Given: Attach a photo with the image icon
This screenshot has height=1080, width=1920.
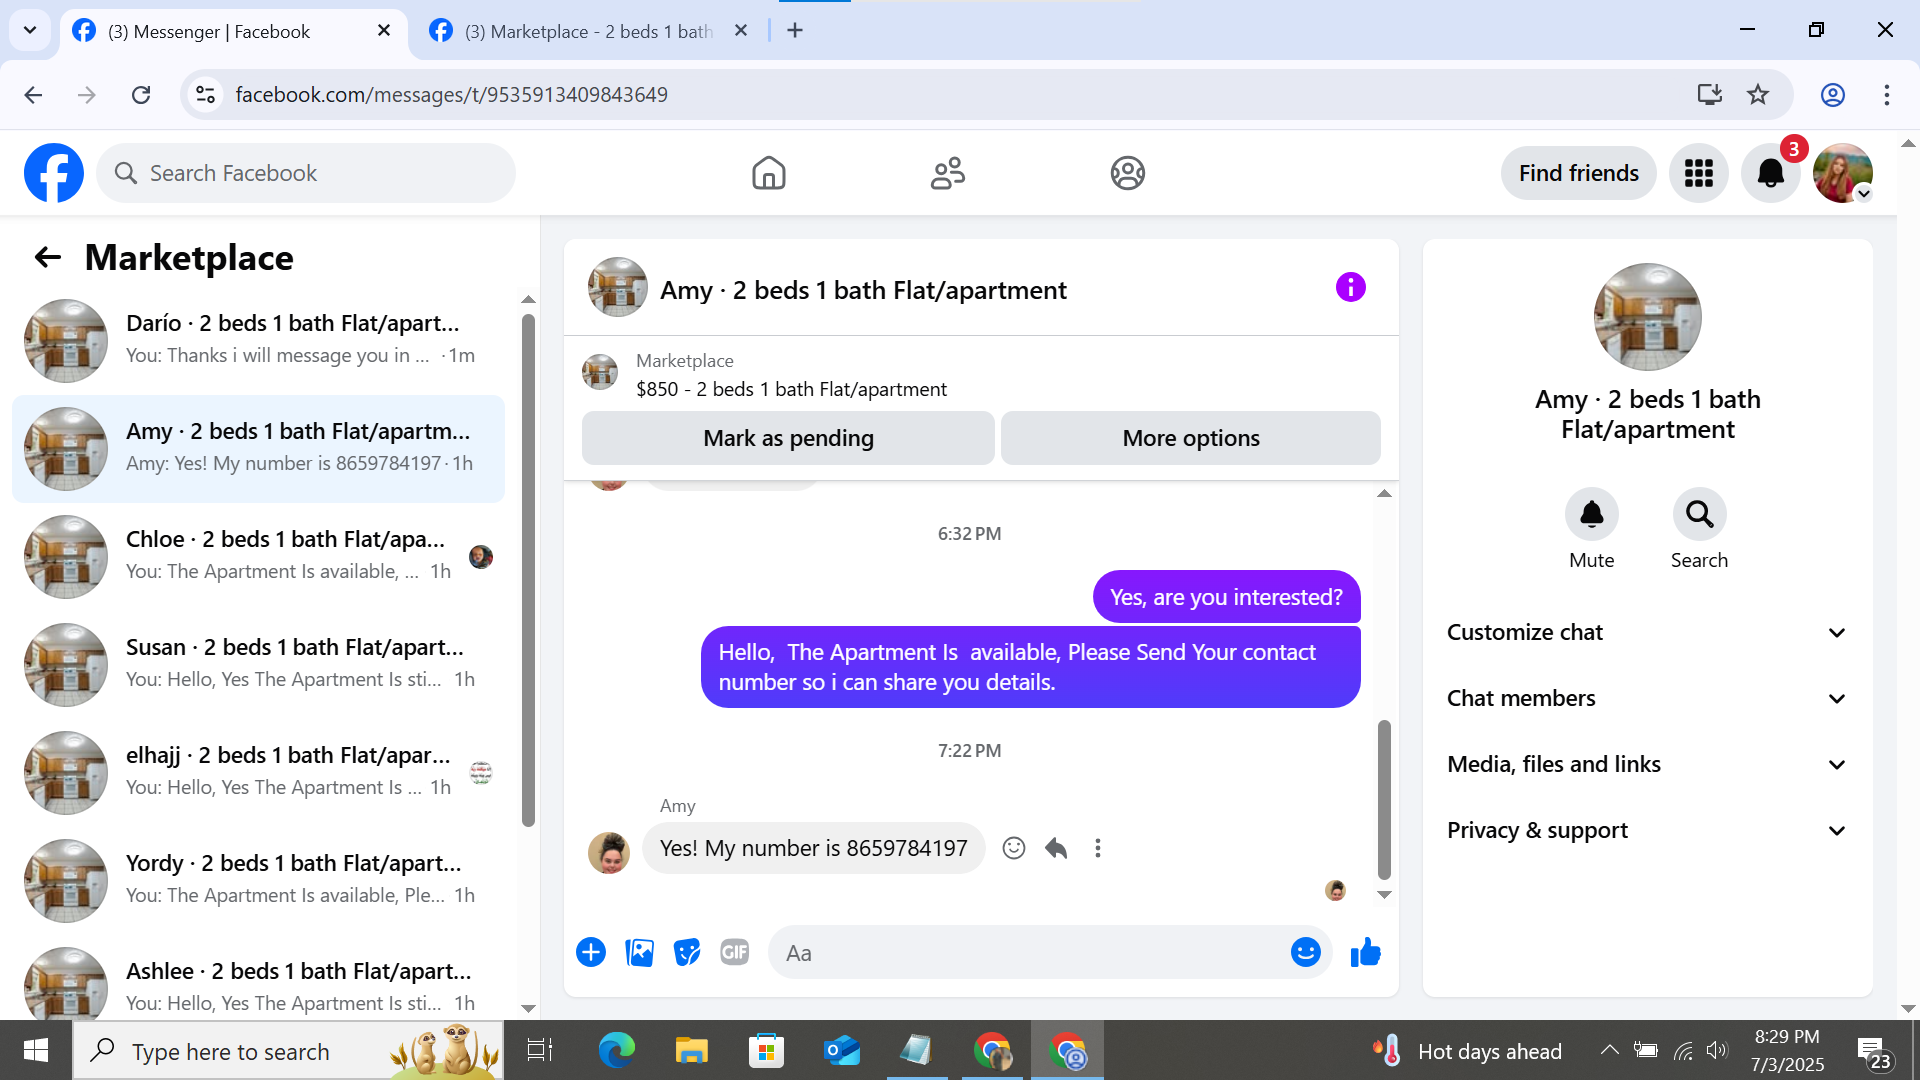Looking at the screenshot, I should (x=639, y=953).
